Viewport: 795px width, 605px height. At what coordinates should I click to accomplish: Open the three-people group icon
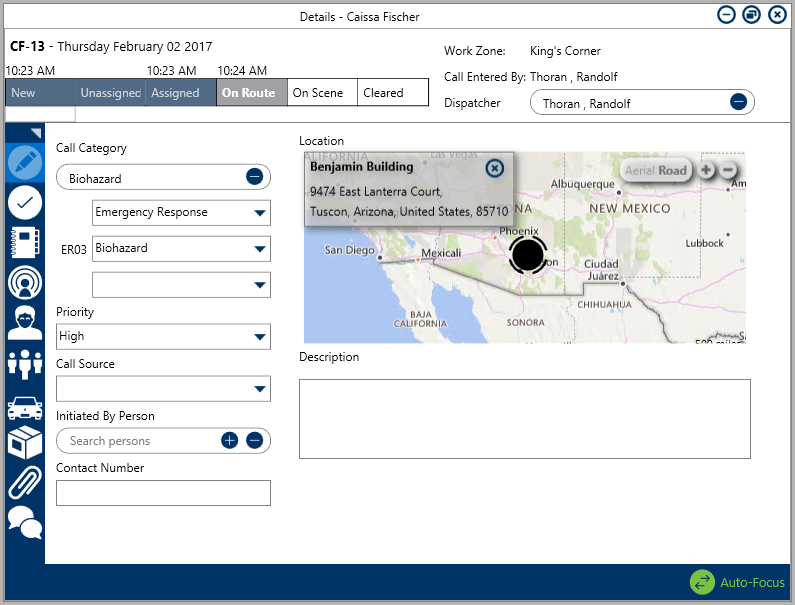tap(25, 364)
